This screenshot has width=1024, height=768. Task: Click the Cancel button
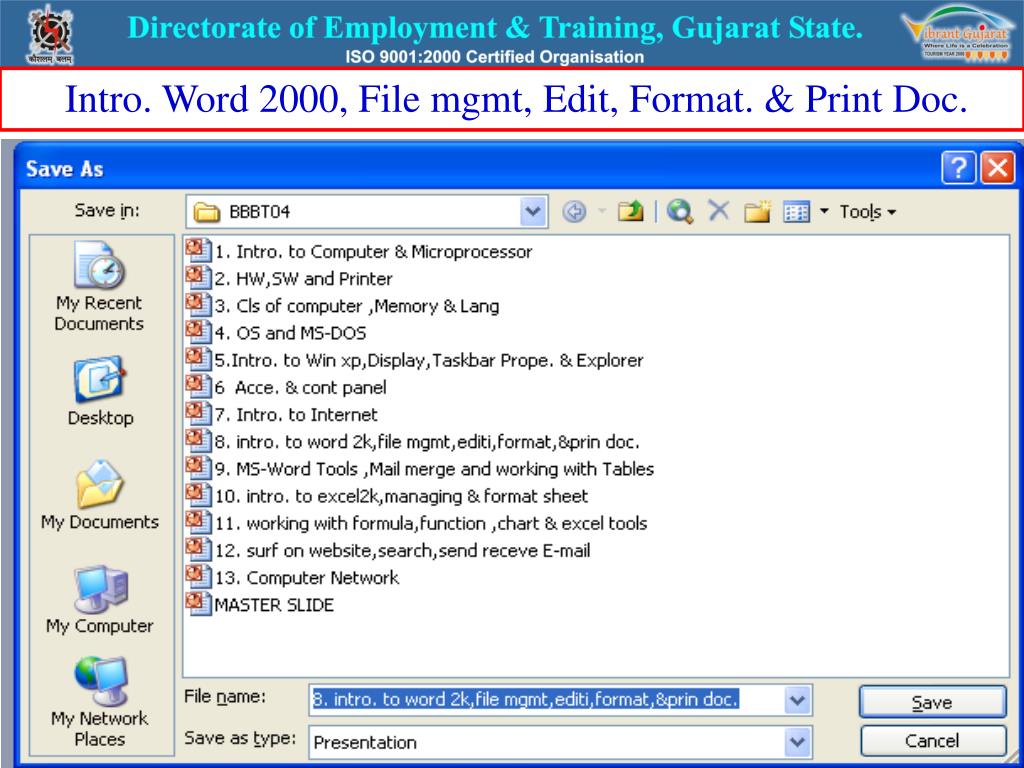click(x=933, y=741)
